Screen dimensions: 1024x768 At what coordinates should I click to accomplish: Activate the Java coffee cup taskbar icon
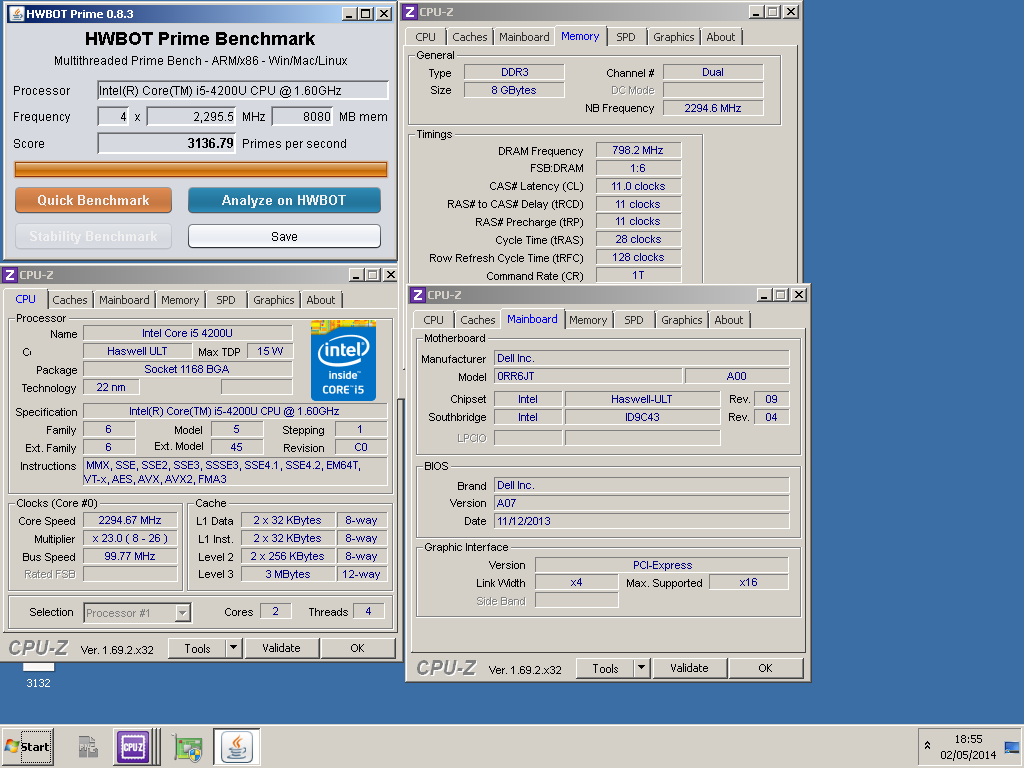click(x=236, y=746)
